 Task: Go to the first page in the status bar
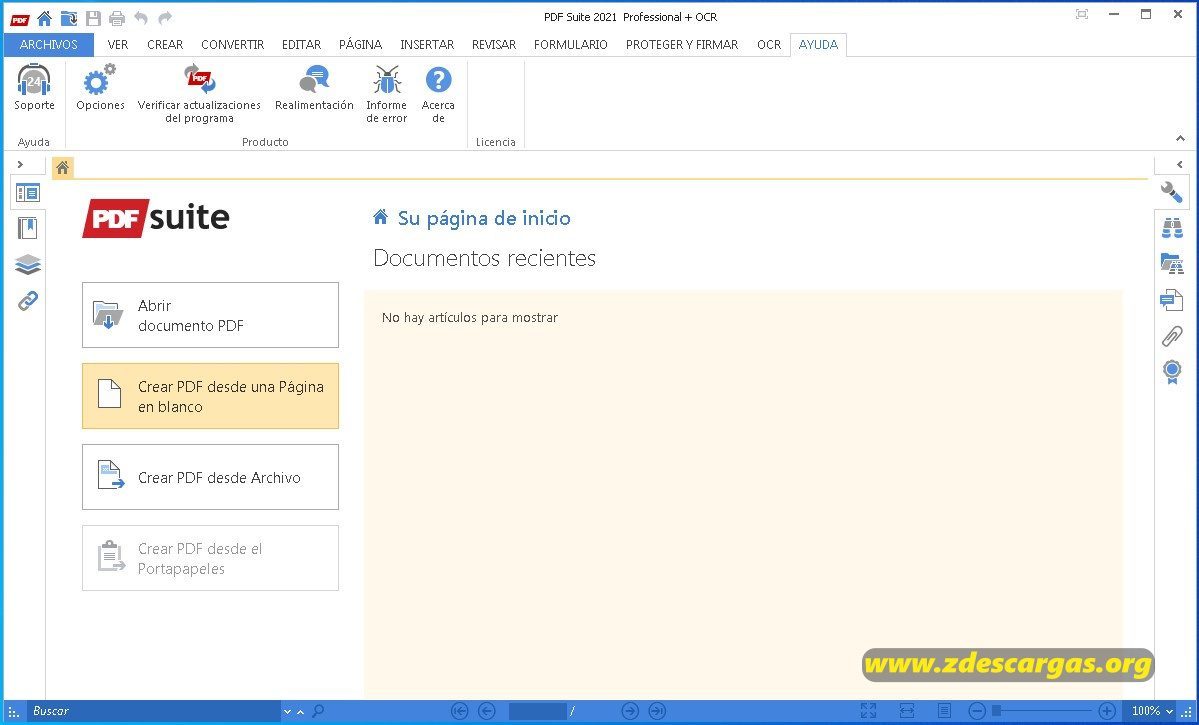click(x=459, y=711)
